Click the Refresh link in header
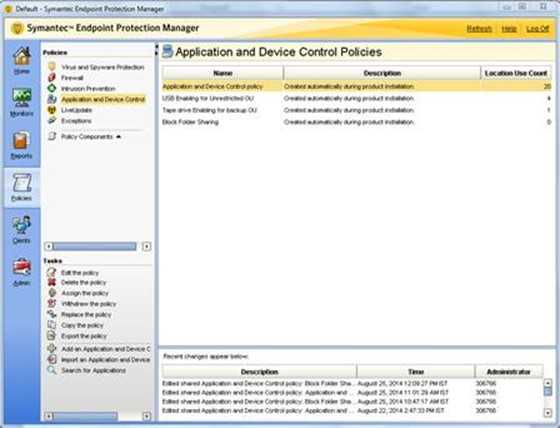560x428 pixels. point(479,29)
